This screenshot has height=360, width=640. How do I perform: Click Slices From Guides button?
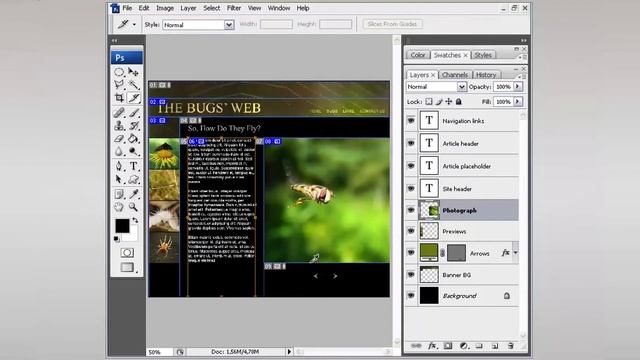coord(392,24)
